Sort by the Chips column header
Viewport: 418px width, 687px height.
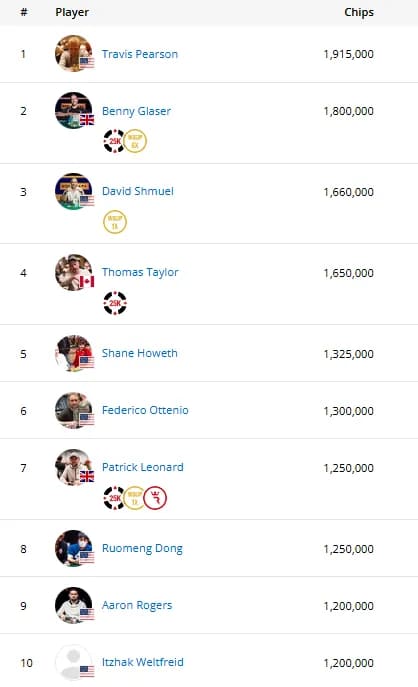tap(359, 12)
